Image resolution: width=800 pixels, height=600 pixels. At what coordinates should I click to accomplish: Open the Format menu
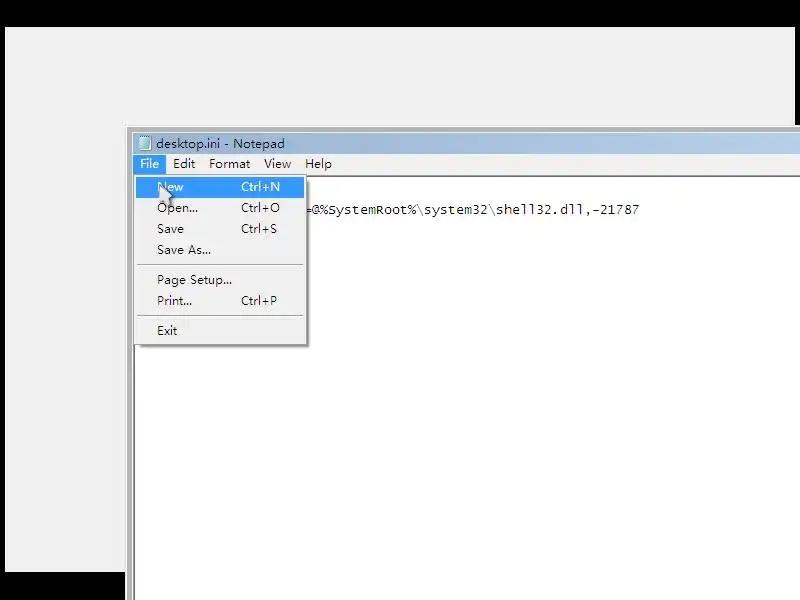(230, 164)
